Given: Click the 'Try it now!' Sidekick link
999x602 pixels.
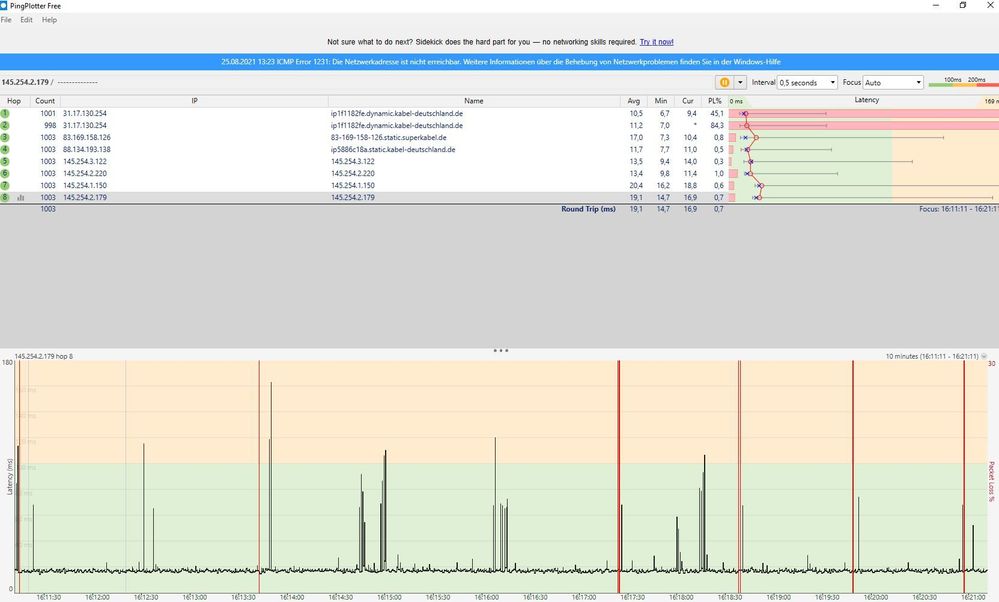Looking at the screenshot, I should tap(656, 42).
